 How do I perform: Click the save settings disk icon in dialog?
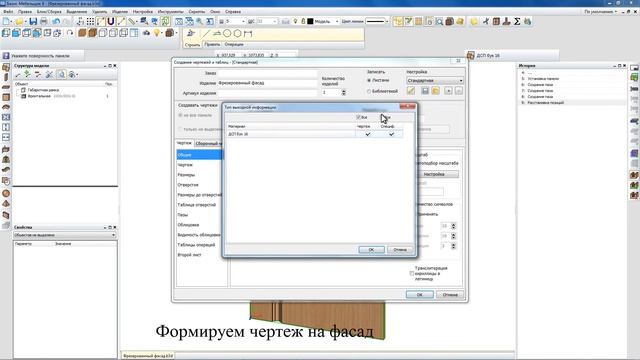tap(425, 91)
